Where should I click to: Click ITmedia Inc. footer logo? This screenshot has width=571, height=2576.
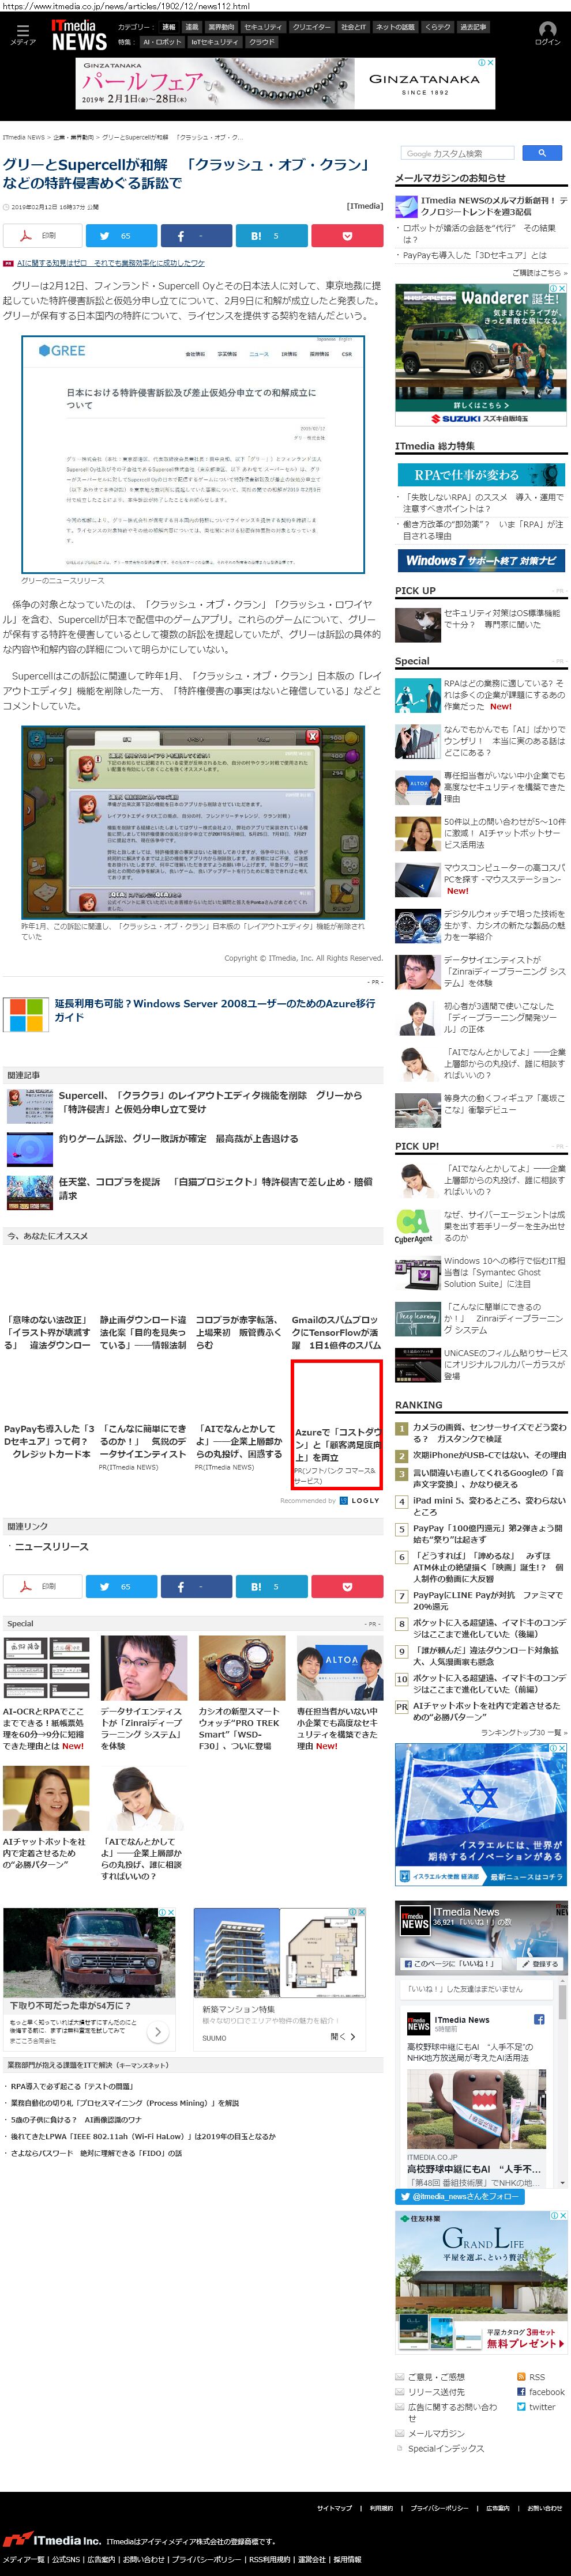tap(51, 2539)
